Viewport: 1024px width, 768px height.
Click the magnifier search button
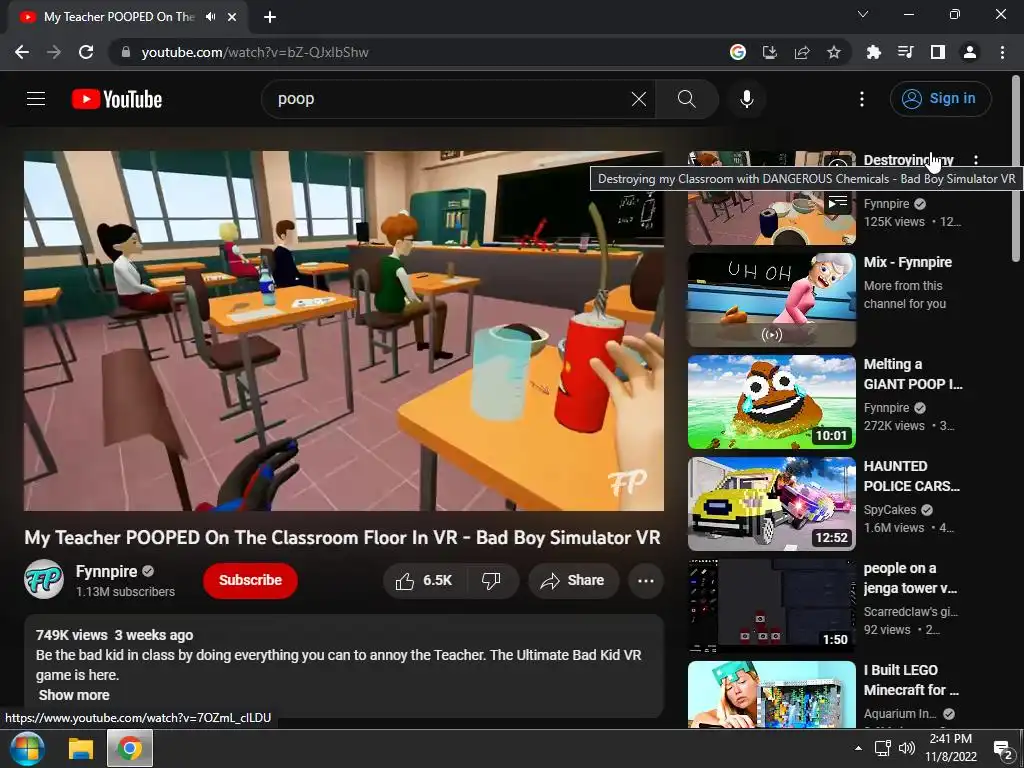pyautogui.click(x=686, y=99)
